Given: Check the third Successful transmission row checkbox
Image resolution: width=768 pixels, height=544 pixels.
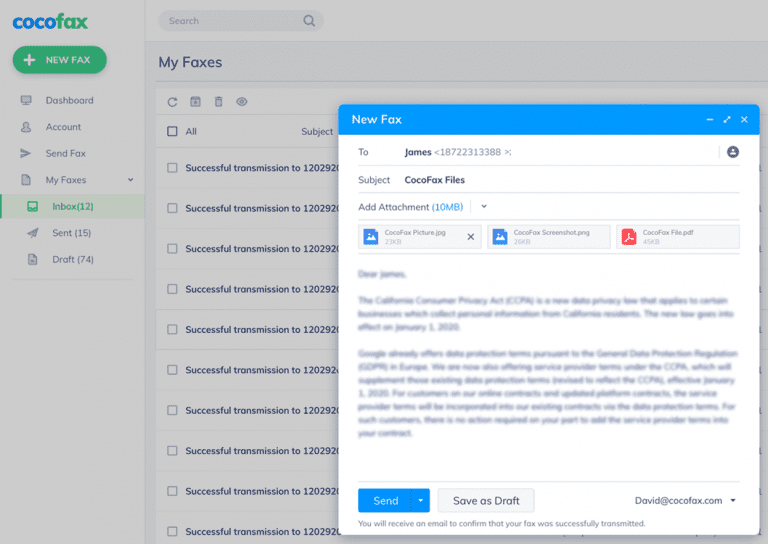Looking at the screenshot, I should [x=172, y=249].
